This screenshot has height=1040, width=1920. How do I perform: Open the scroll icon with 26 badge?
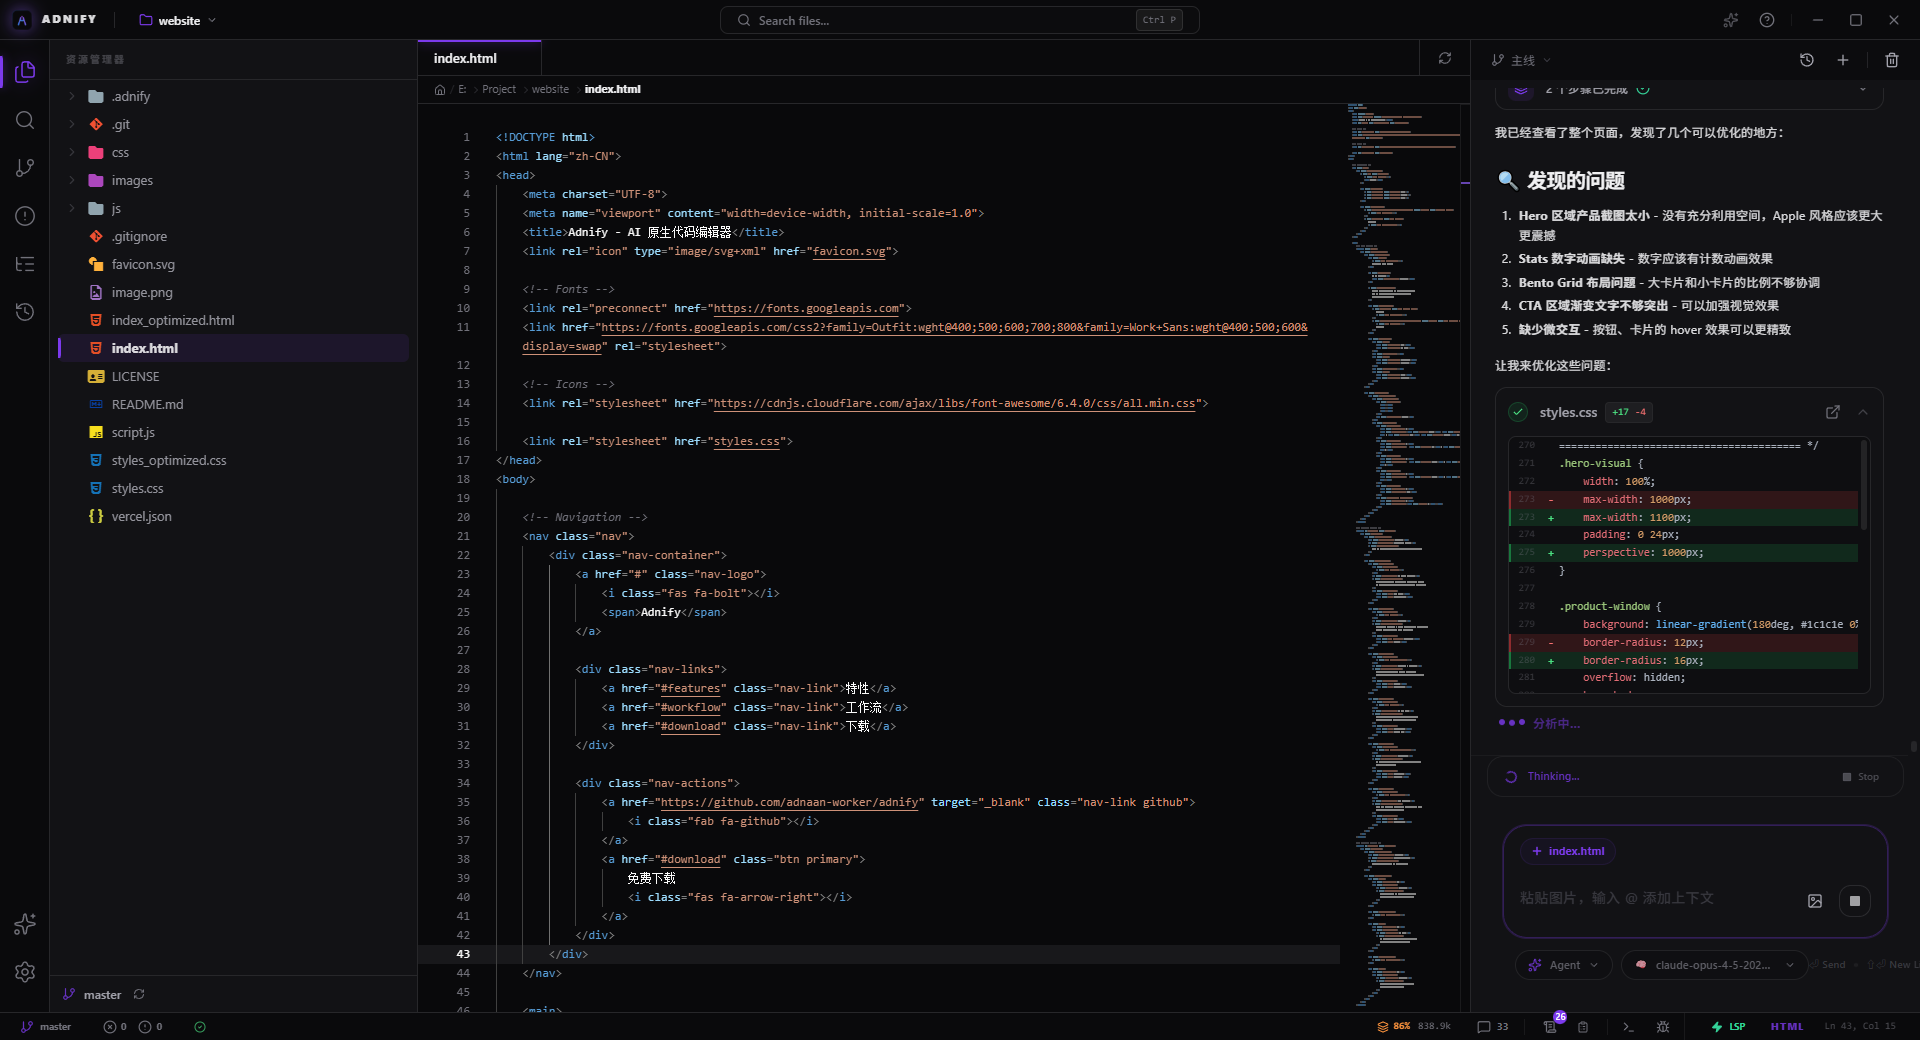[1550, 1027]
